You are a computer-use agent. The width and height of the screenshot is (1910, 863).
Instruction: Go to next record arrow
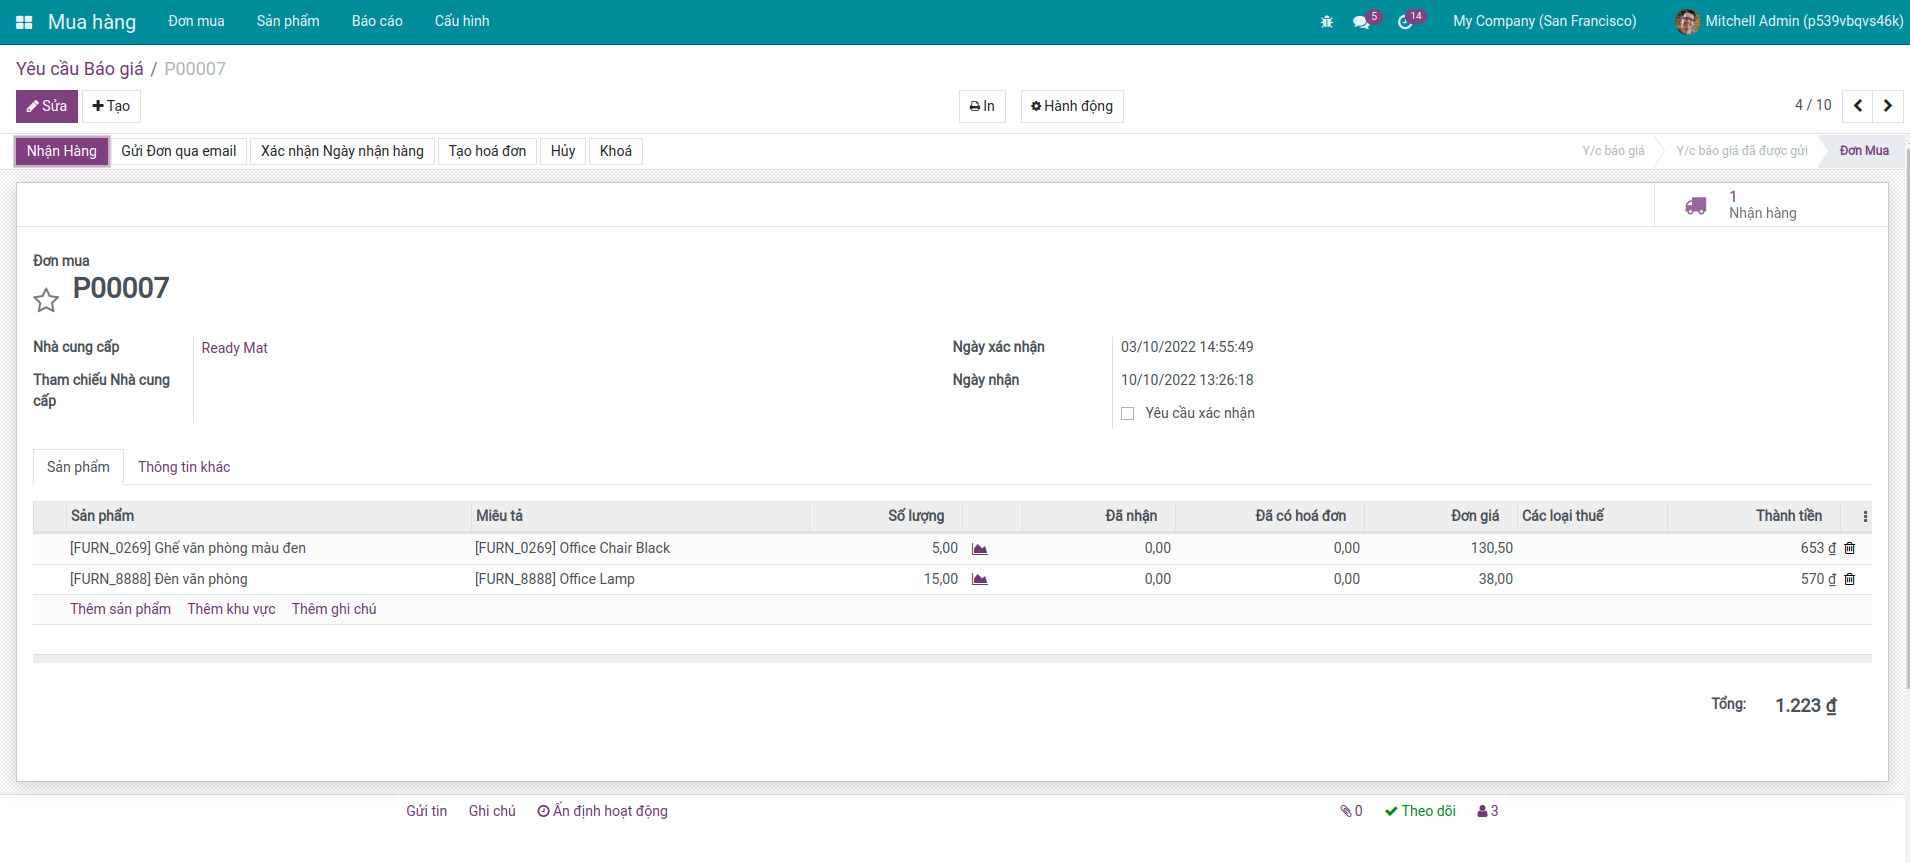point(1888,106)
